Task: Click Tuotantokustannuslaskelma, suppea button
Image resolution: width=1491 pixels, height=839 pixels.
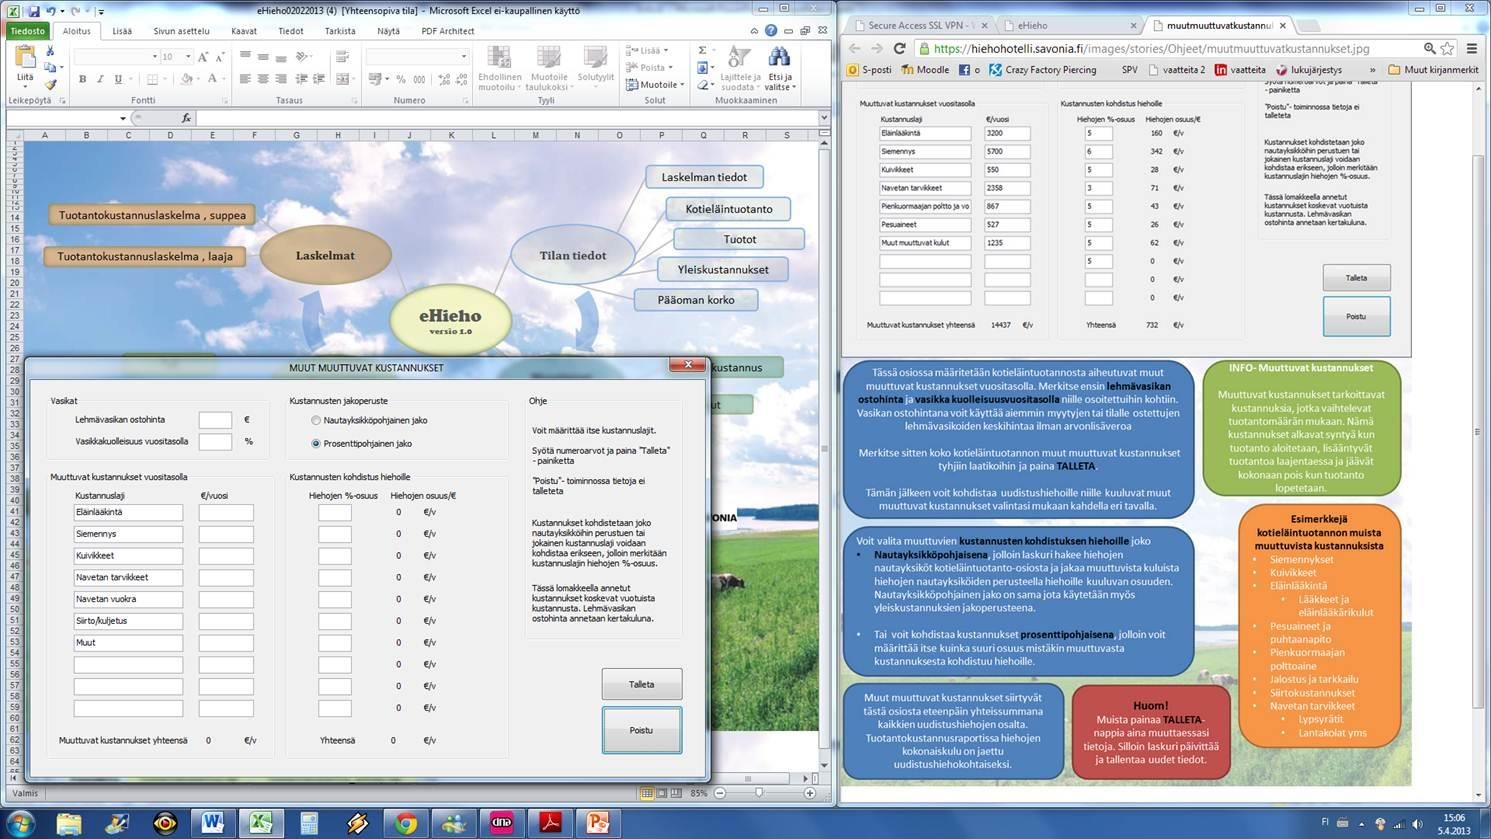Action: [152, 215]
